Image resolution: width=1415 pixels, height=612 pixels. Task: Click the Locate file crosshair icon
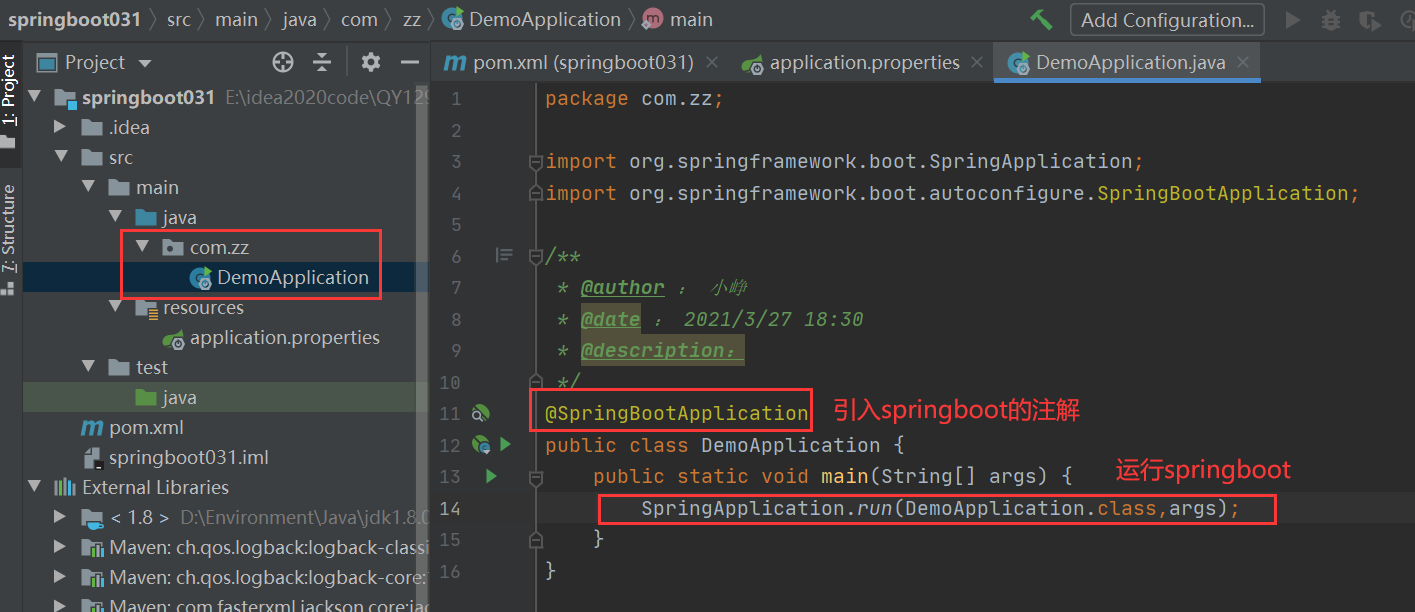pyautogui.click(x=283, y=62)
